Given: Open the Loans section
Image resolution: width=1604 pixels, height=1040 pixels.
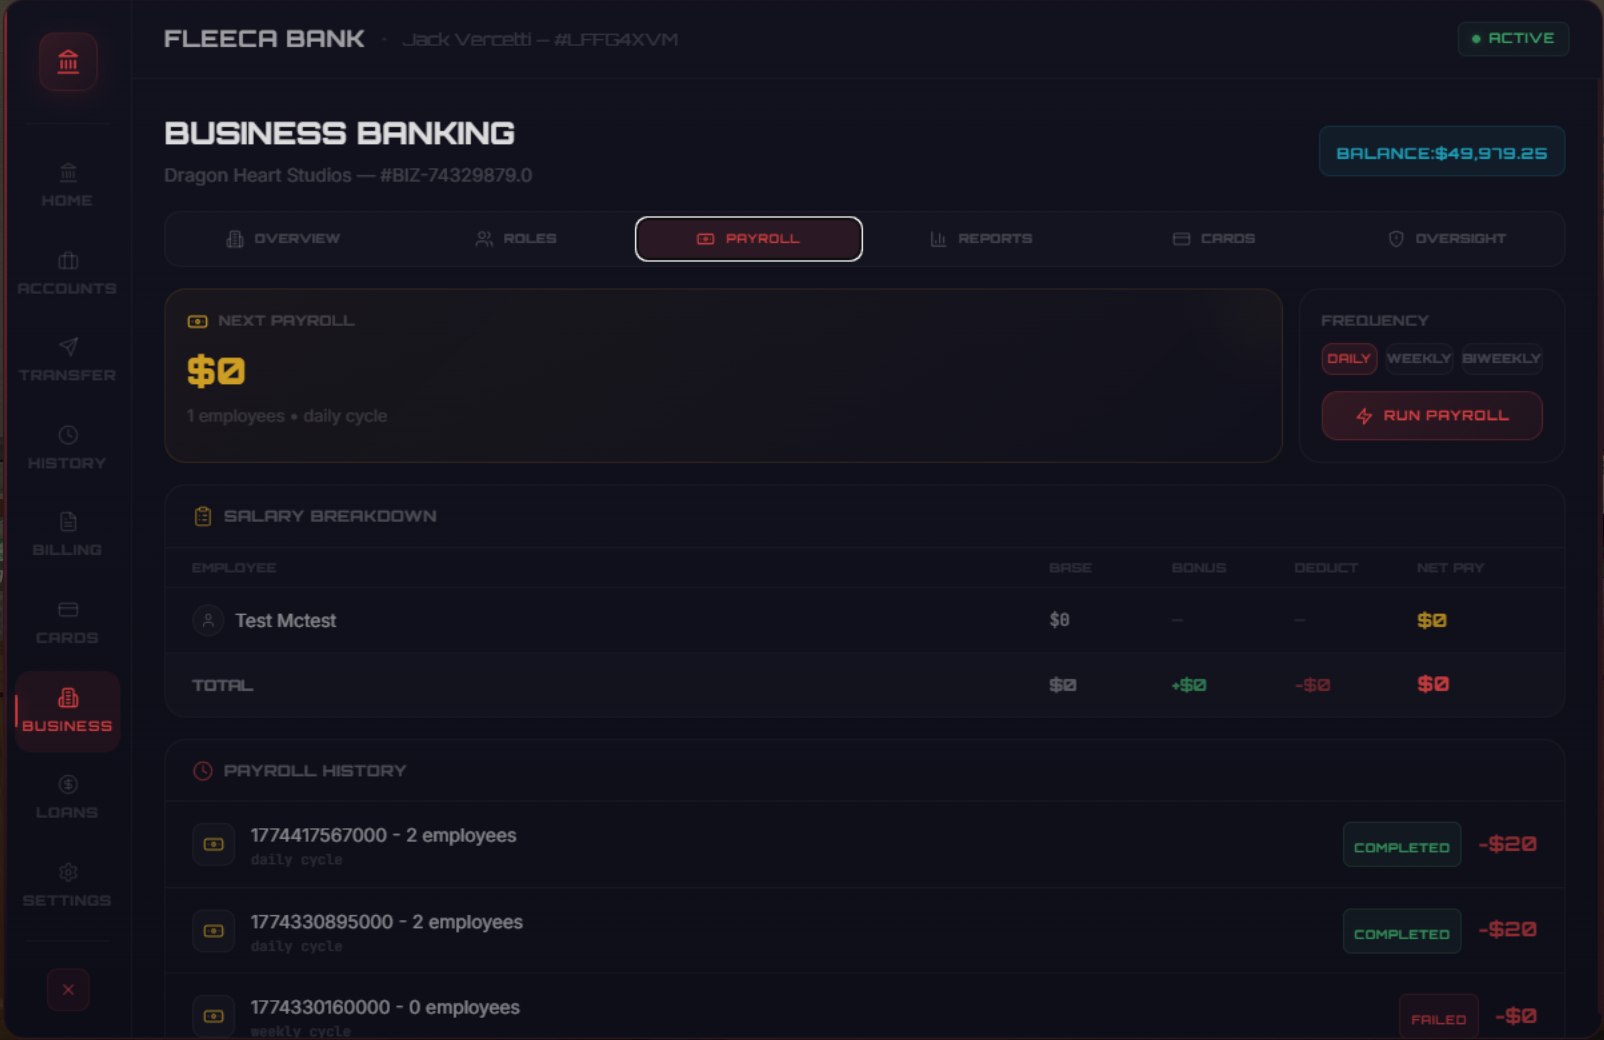Looking at the screenshot, I should click(x=67, y=798).
